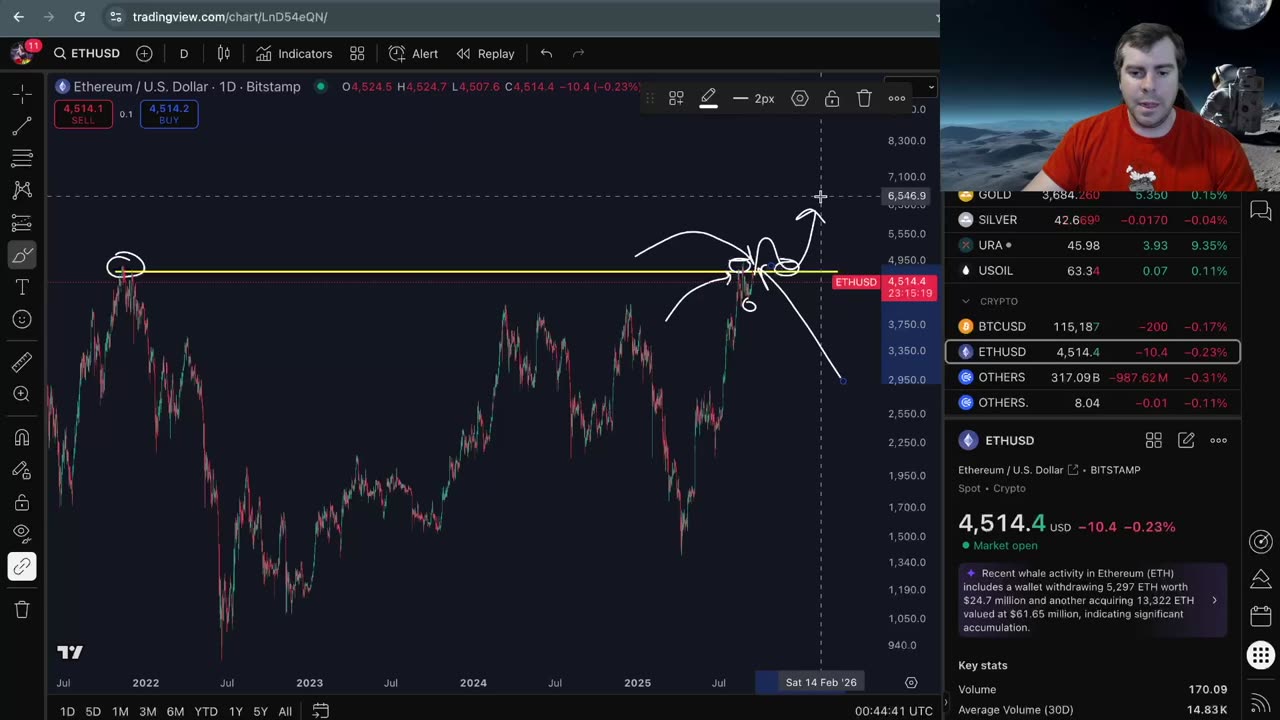The width and height of the screenshot is (1280, 720).
Task: Lock the selected drawing
Action: [832, 98]
